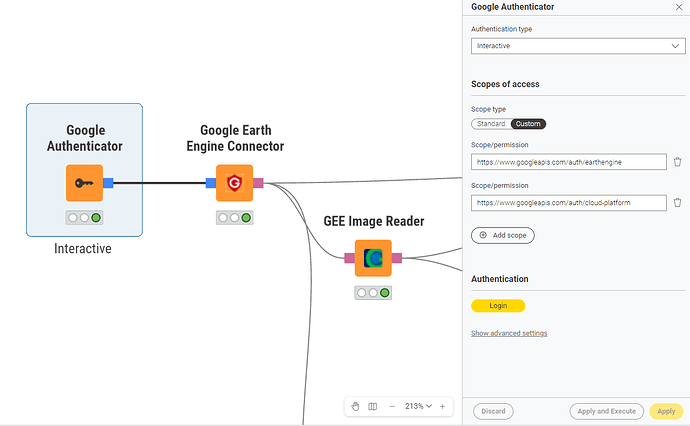This screenshot has width=690, height=426.
Task: Zoom out with the minus button
Action: (x=392, y=406)
